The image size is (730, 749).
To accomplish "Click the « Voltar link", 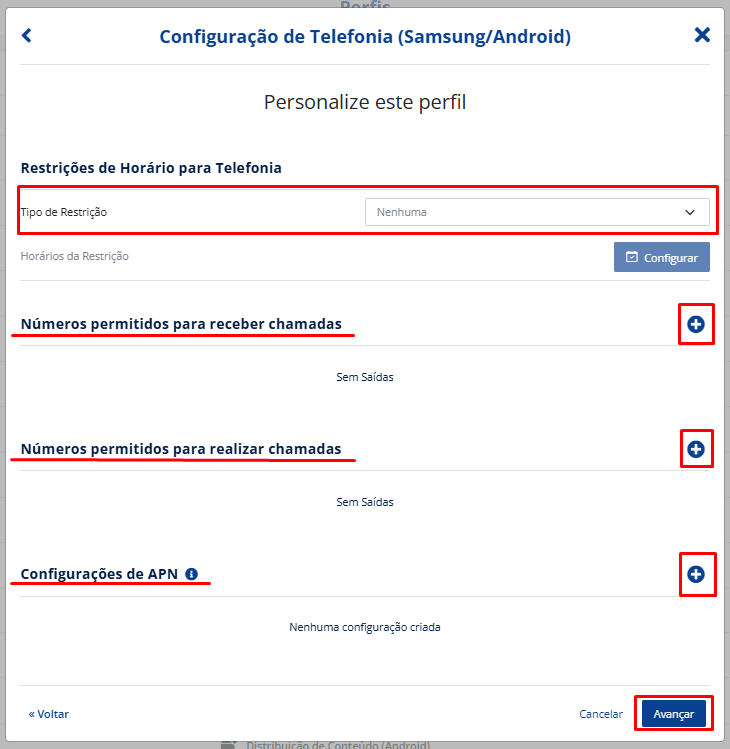I will pos(48,714).
